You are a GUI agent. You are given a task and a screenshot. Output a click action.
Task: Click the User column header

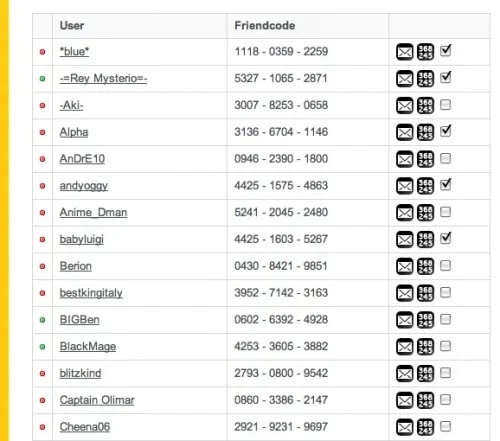72,26
